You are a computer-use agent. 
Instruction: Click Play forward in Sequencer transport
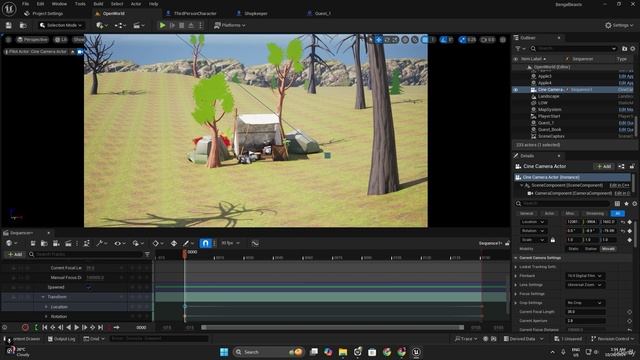76,327
